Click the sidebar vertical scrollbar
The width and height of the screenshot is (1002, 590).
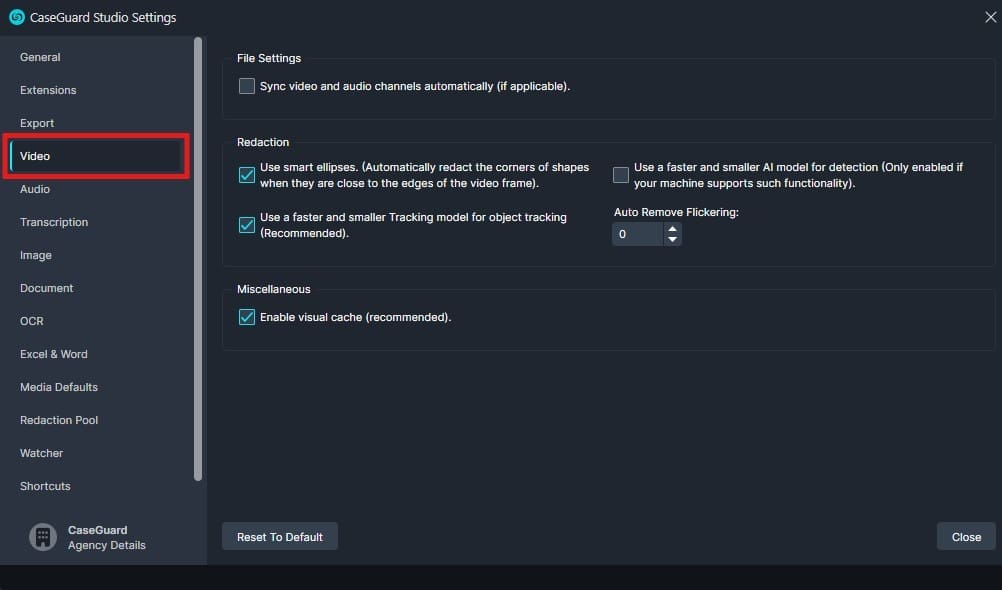click(198, 260)
